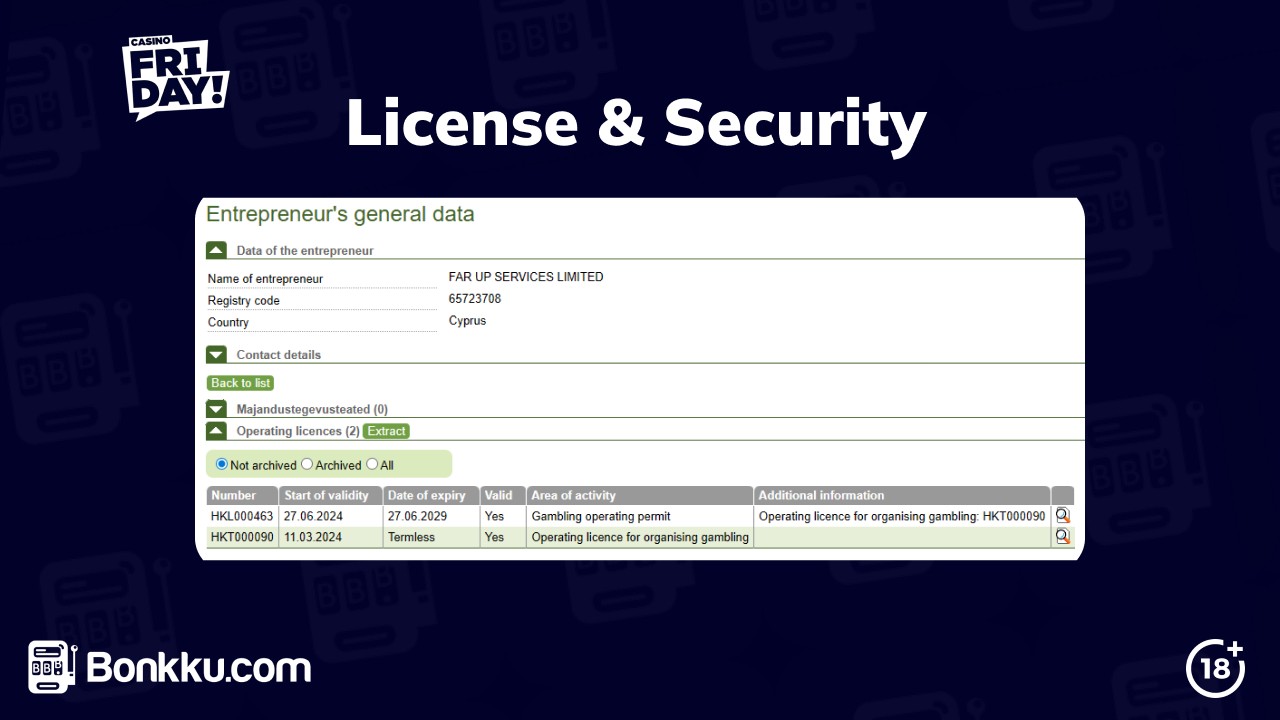The height and width of the screenshot is (720, 1280).
Task: Expand the Majandustegevusteated (0) section
Action: pos(216,408)
